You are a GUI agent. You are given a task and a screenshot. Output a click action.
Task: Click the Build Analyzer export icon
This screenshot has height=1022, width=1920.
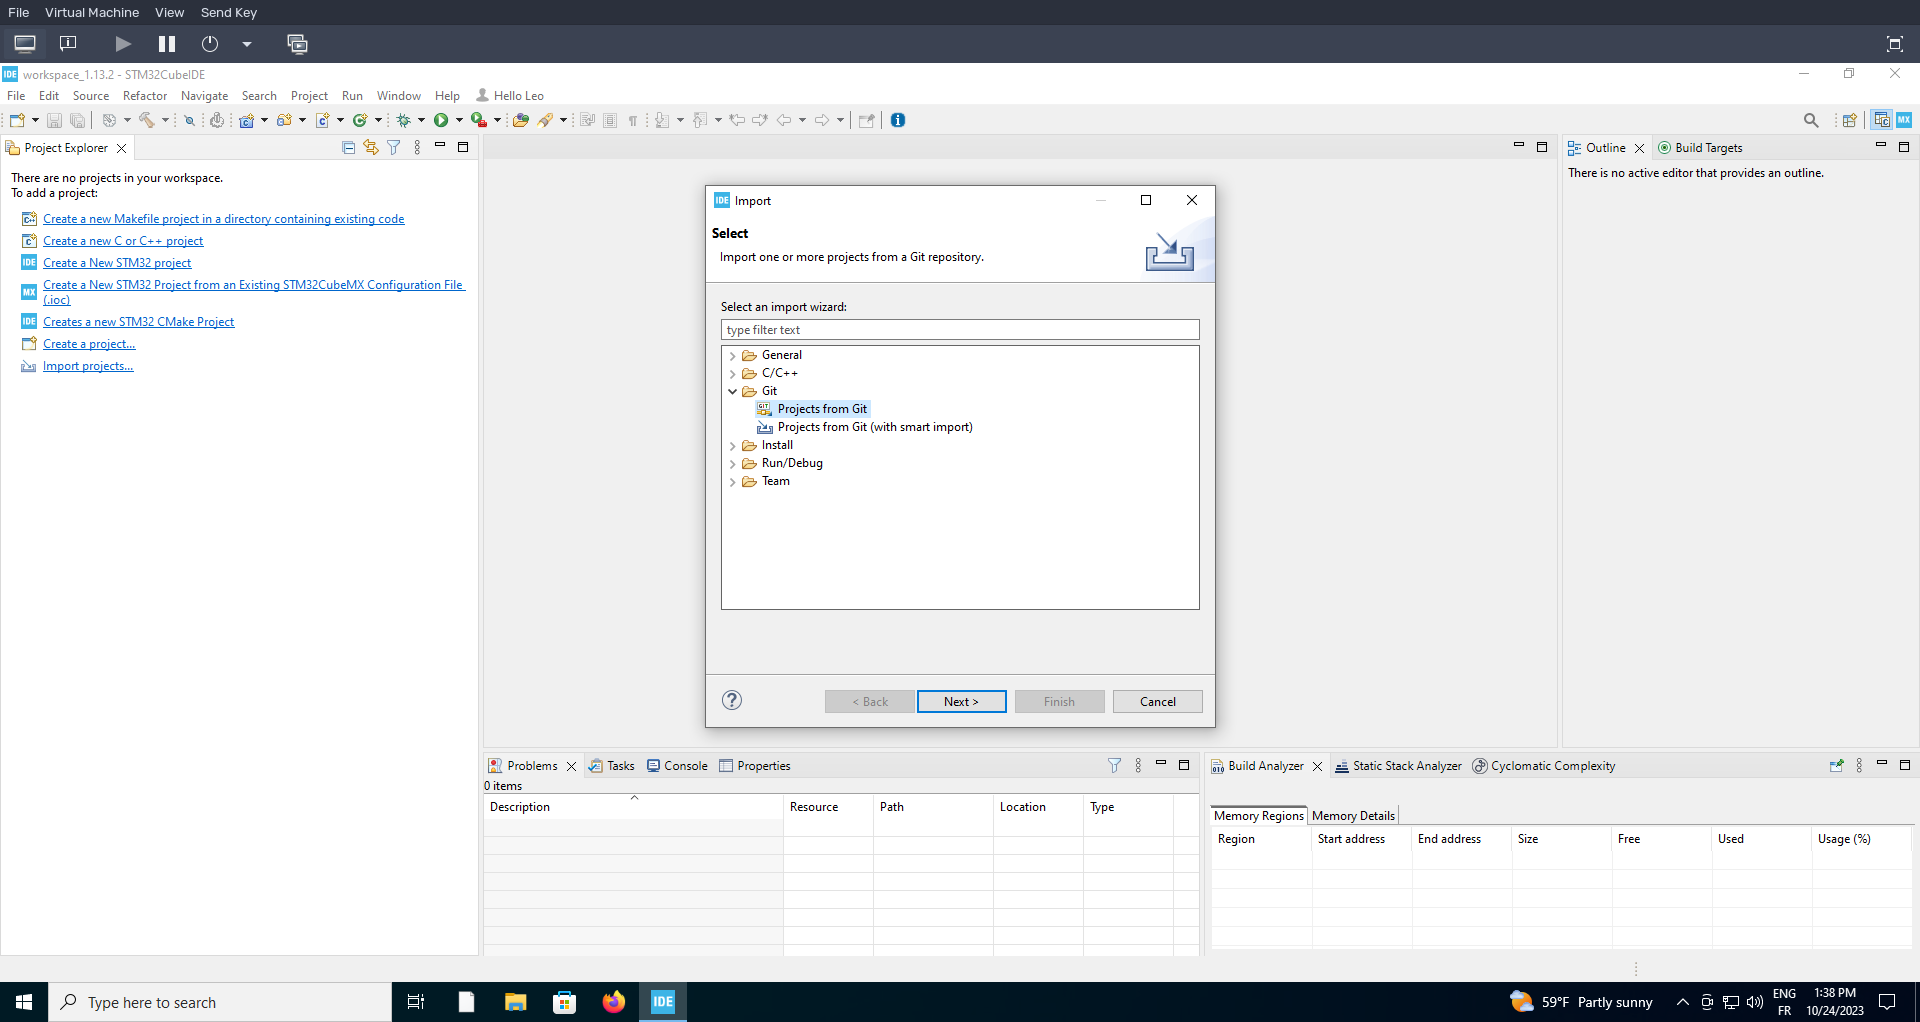pos(1836,766)
